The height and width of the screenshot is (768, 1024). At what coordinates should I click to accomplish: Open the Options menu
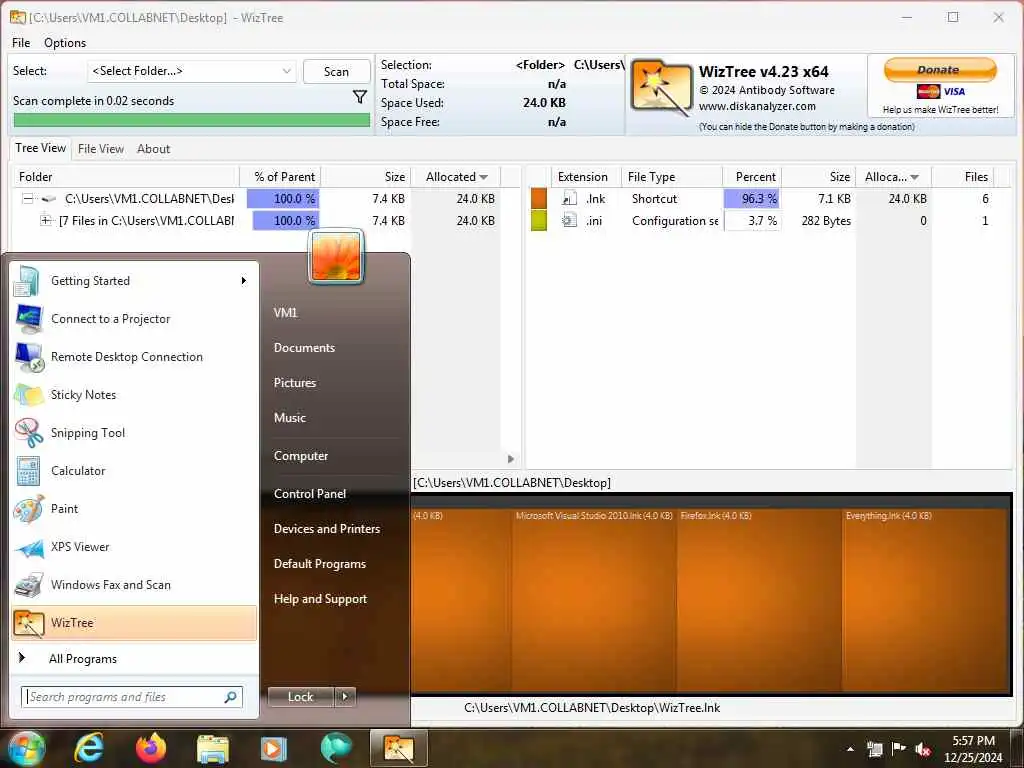65,42
